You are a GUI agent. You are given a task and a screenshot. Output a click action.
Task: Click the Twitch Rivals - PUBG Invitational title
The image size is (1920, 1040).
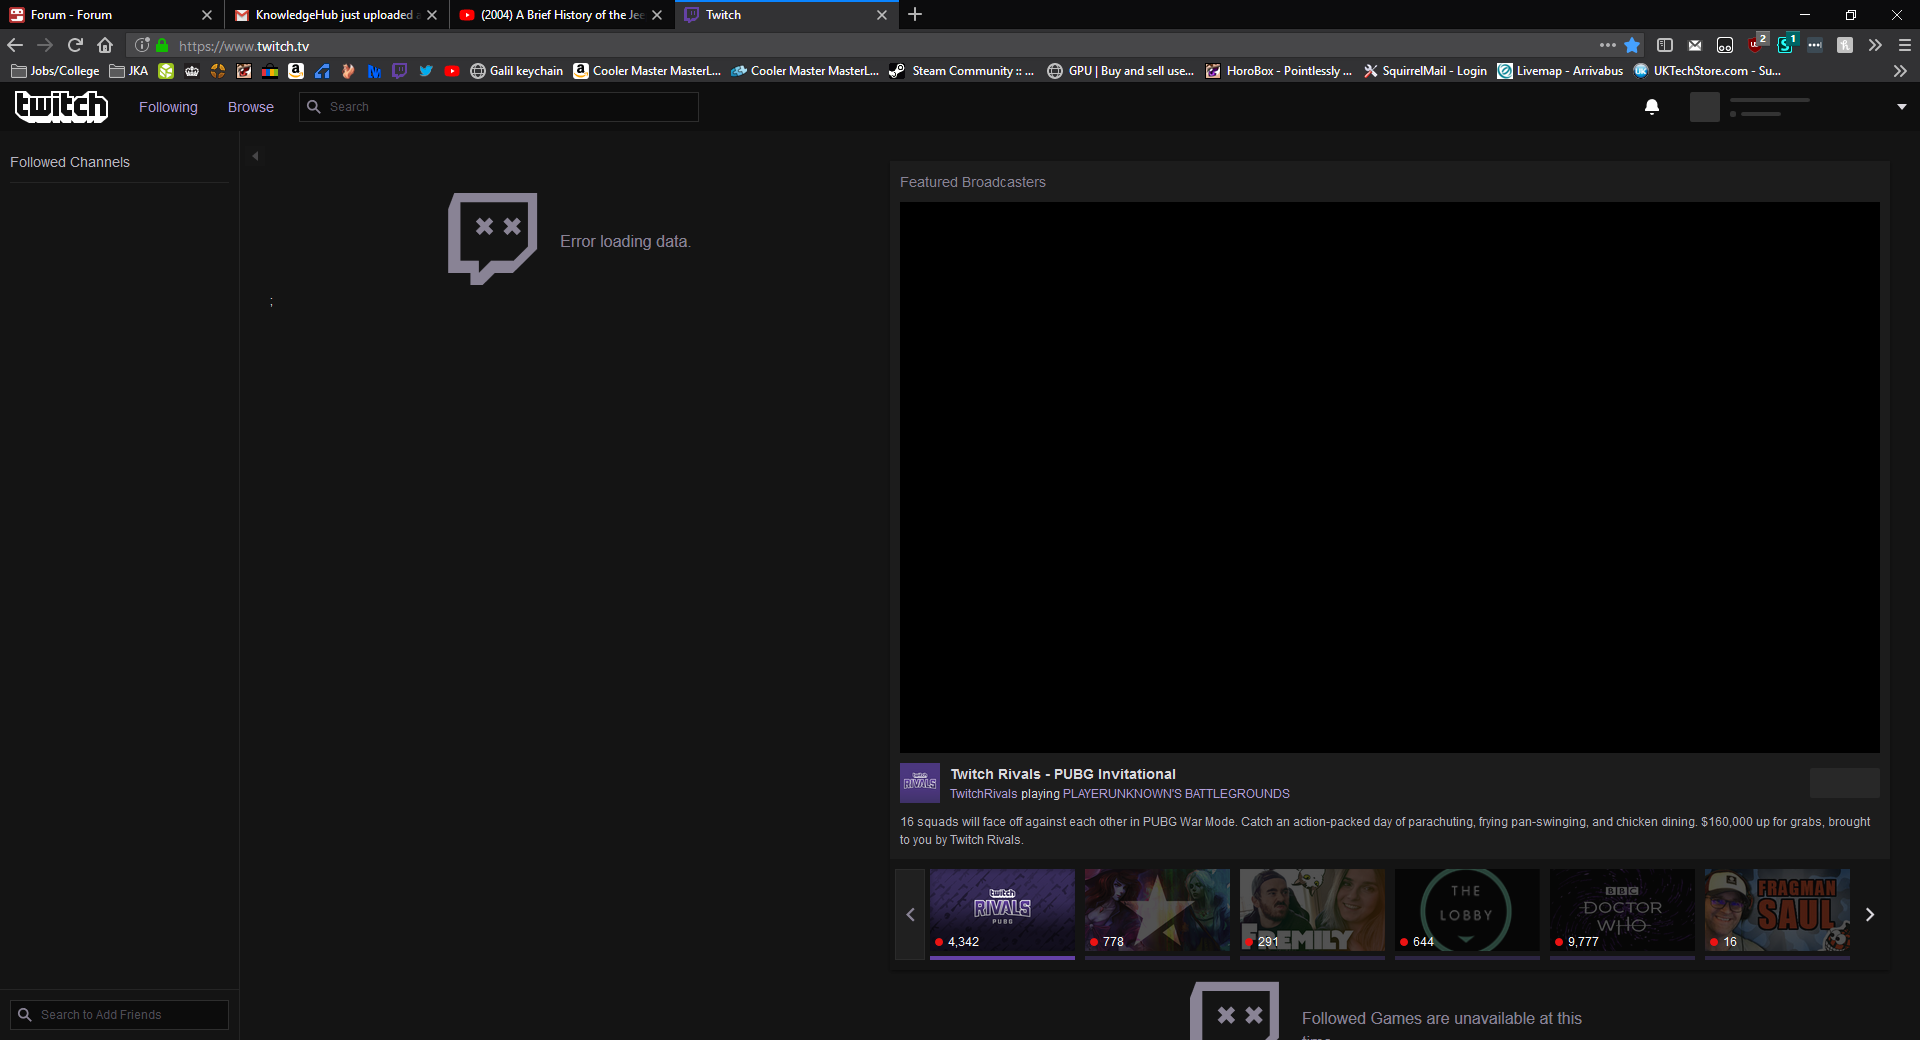coord(1063,774)
